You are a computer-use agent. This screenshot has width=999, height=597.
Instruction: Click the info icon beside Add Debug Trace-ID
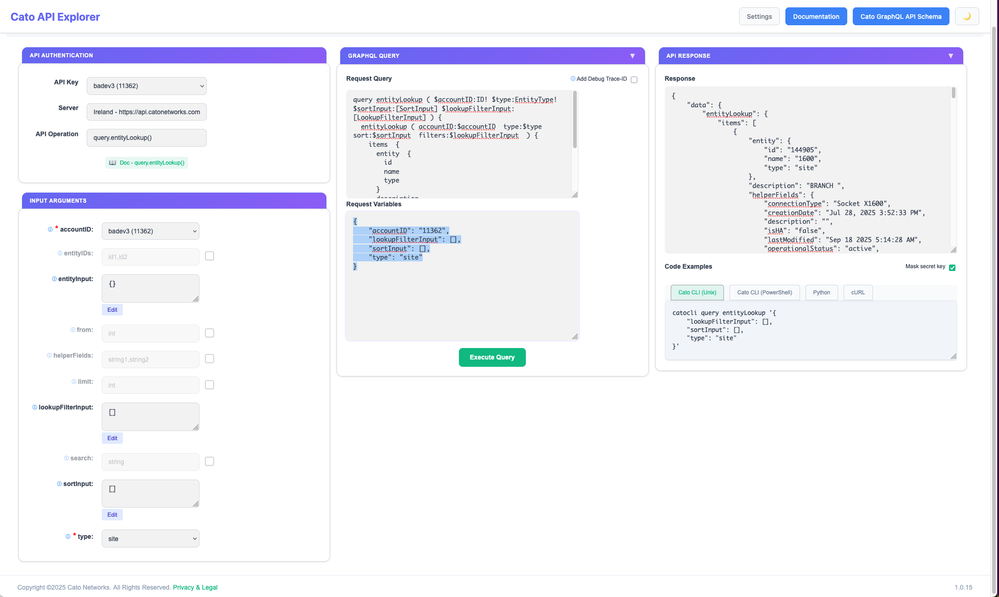pos(573,79)
